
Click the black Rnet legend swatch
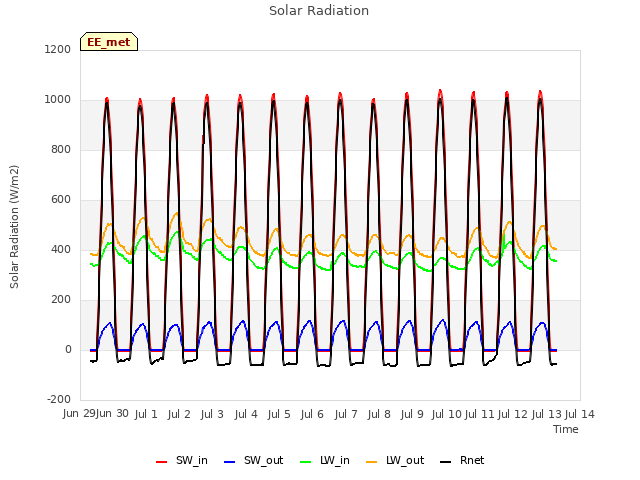(446, 462)
